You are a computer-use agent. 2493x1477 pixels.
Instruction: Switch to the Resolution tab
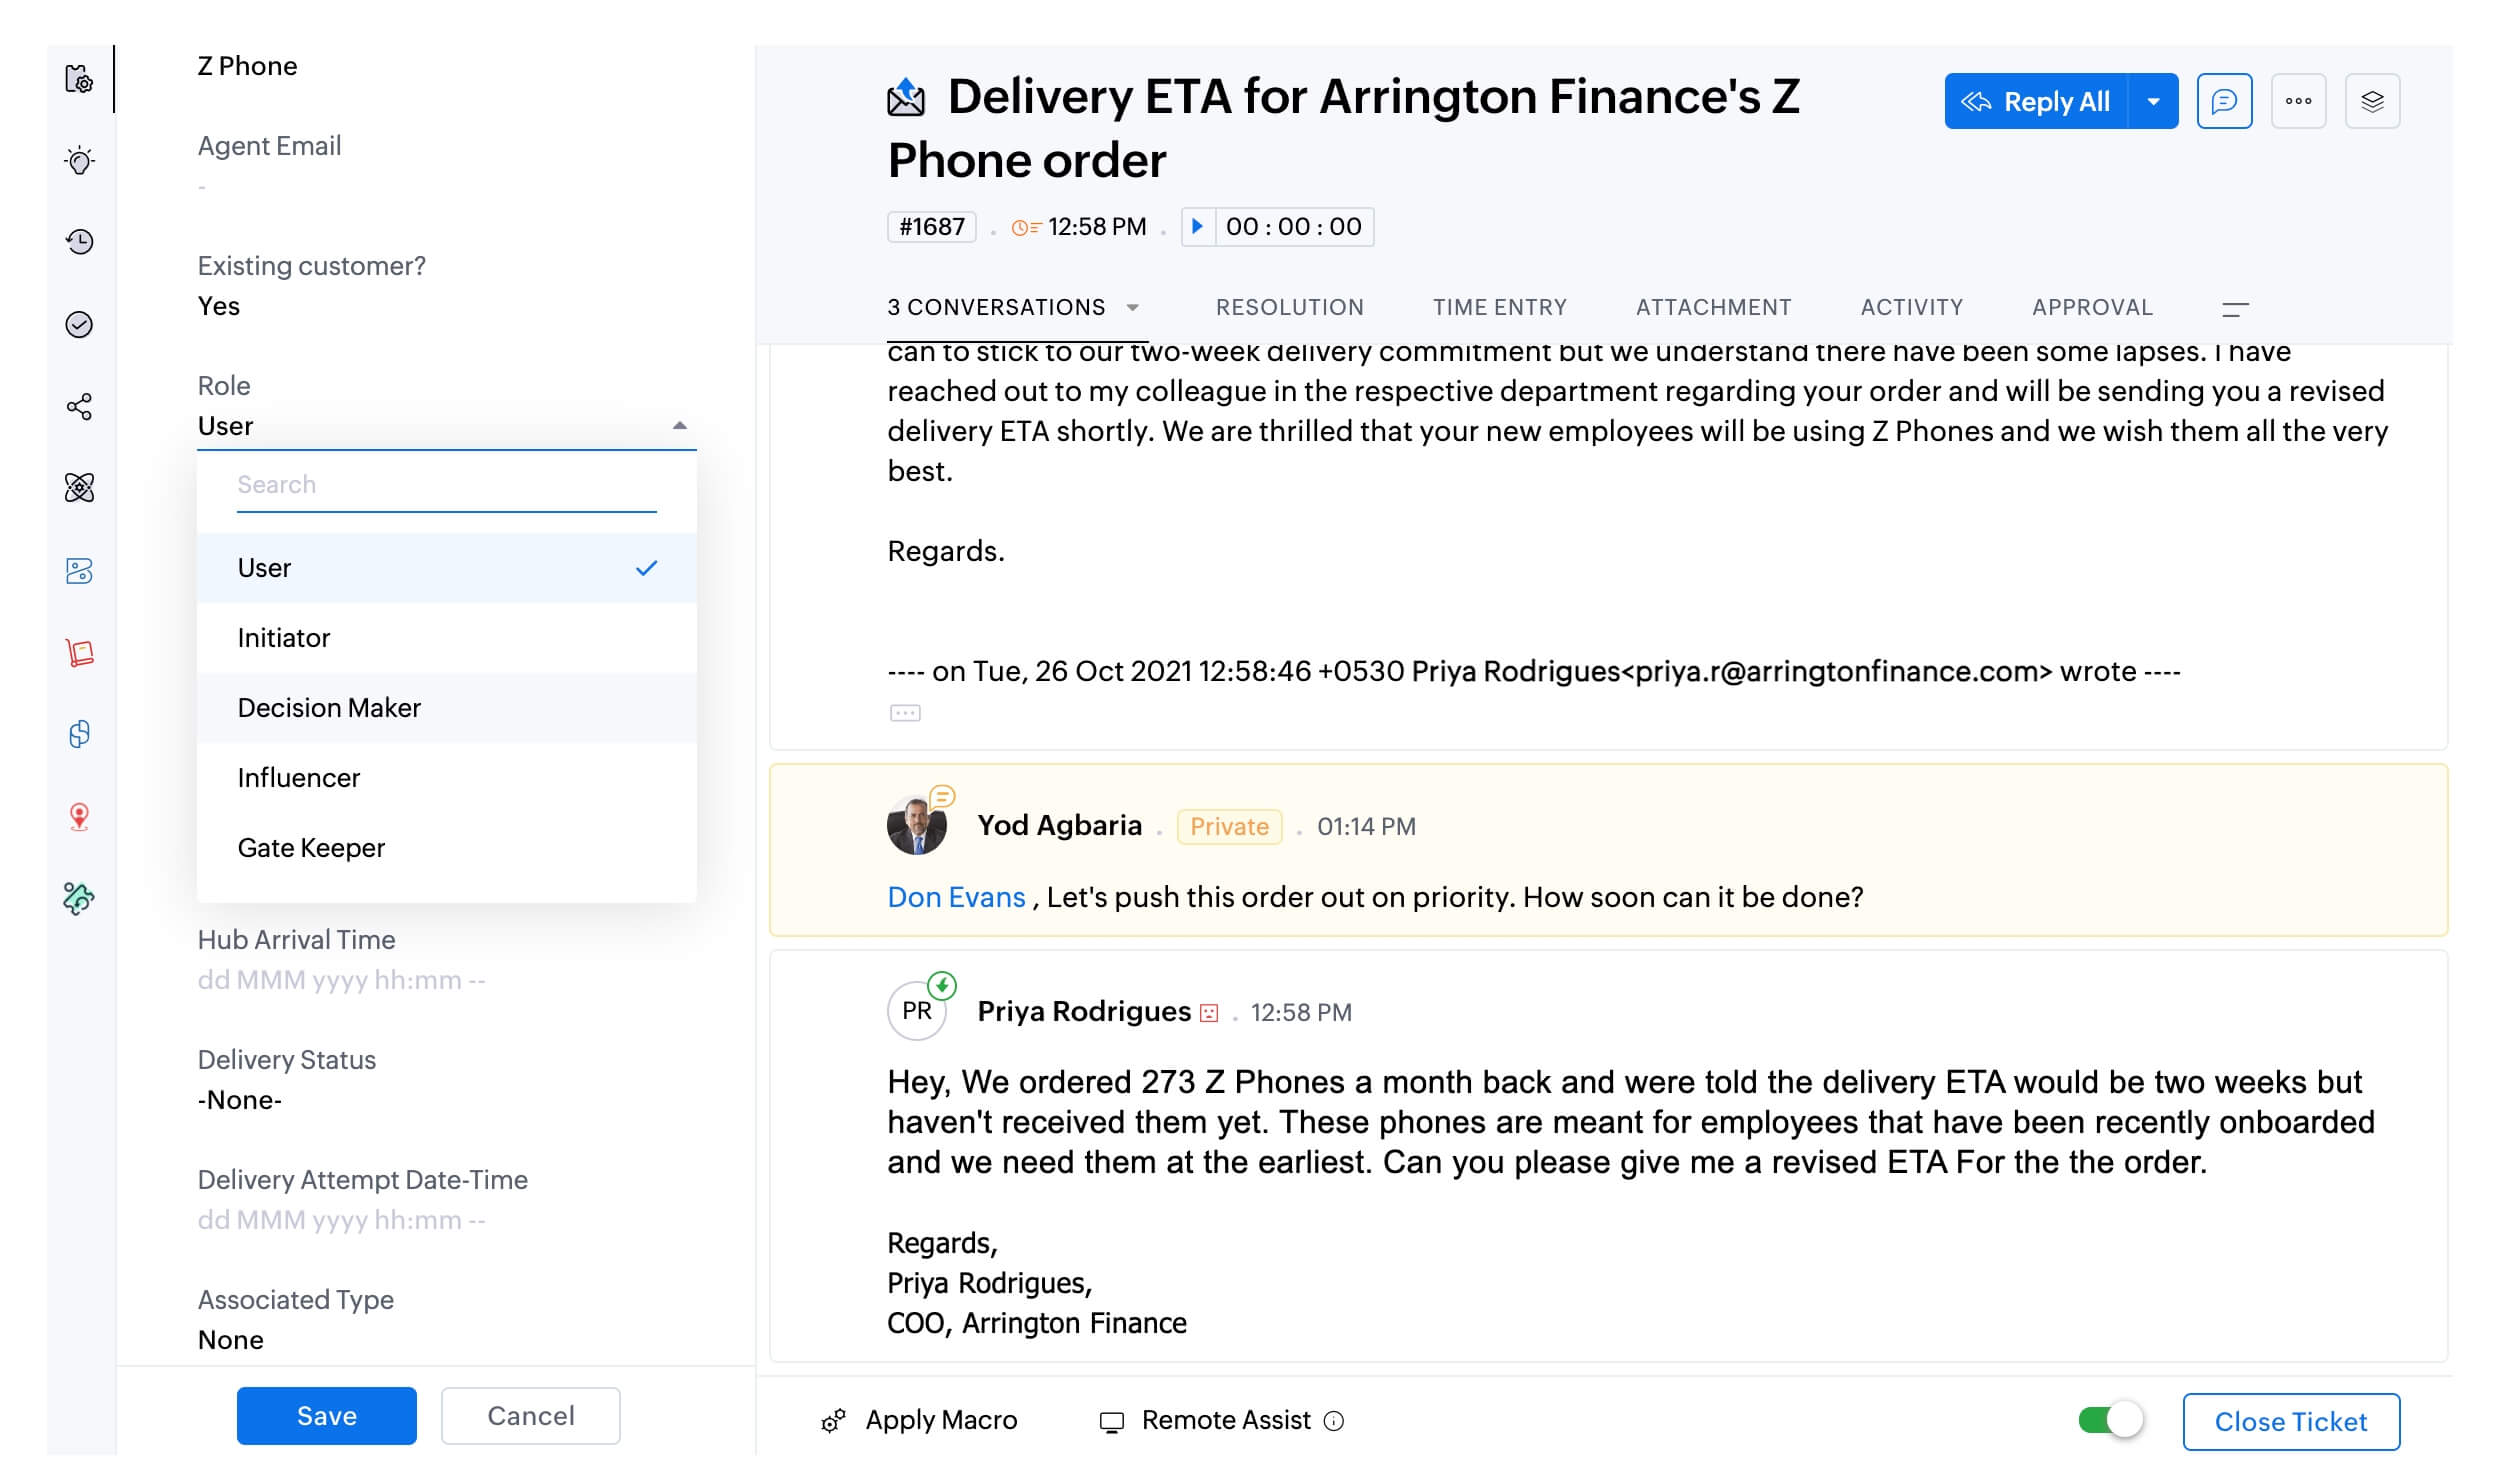coord(1289,308)
